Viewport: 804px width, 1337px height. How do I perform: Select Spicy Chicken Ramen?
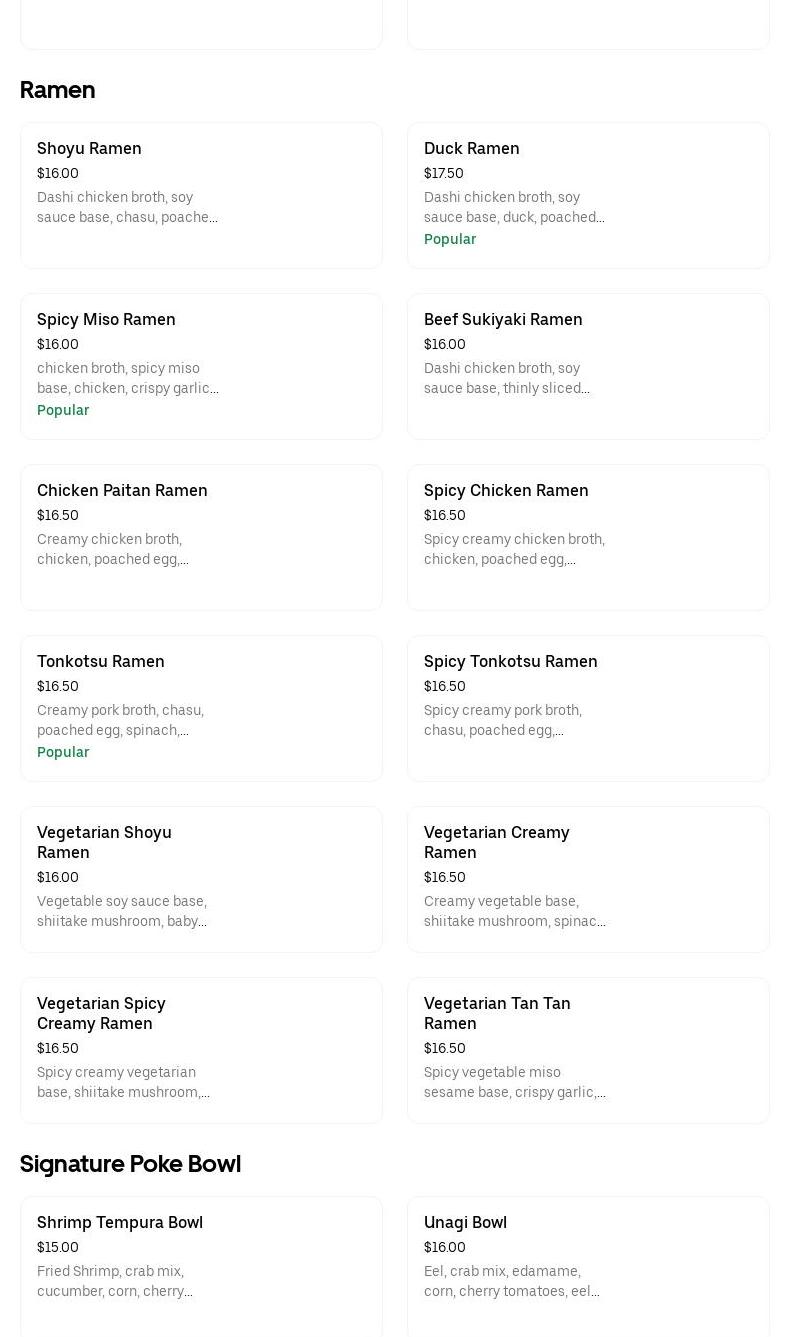588,537
